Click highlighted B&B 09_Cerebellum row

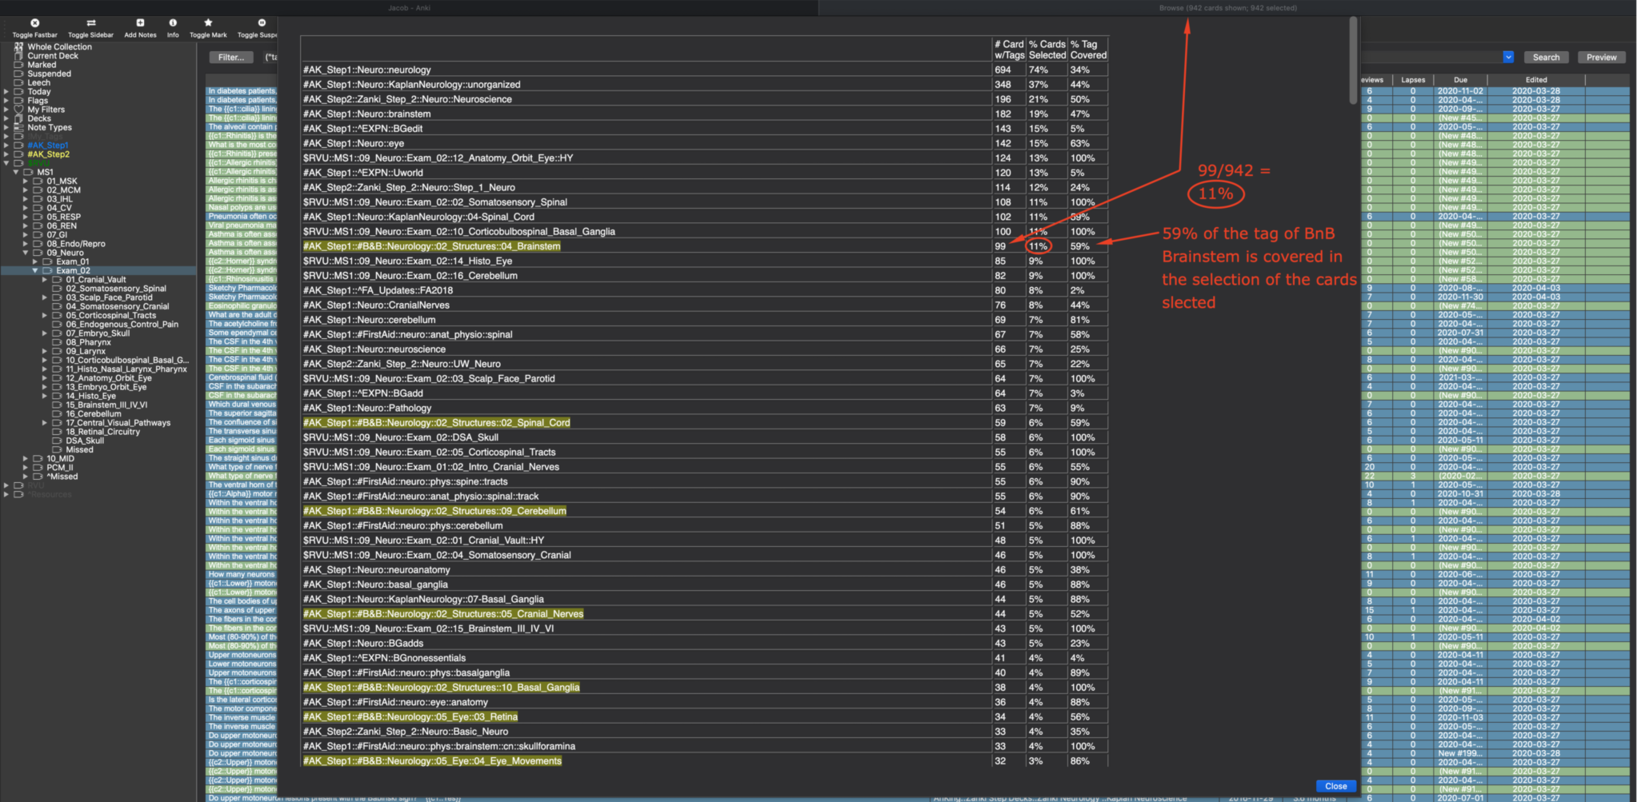click(x=704, y=510)
